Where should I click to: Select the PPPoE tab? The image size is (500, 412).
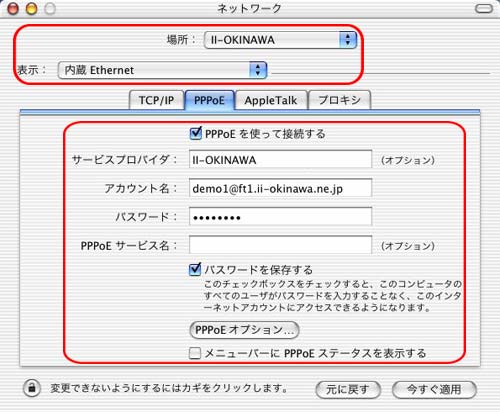click(209, 100)
